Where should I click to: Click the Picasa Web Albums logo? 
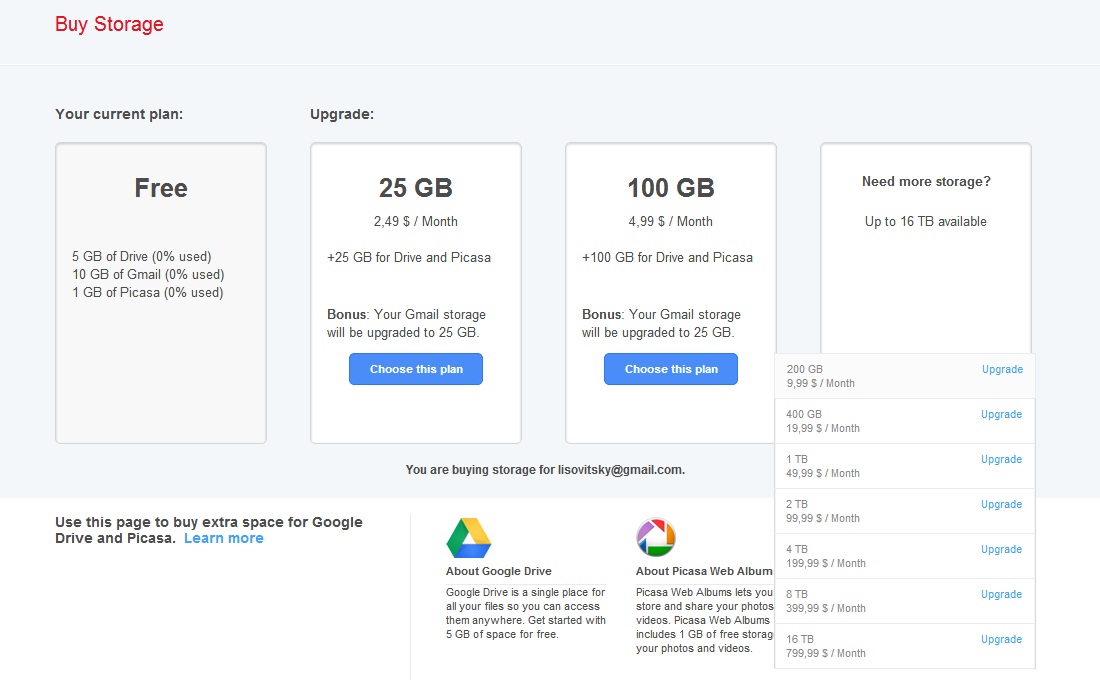click(x=656, y=538)
